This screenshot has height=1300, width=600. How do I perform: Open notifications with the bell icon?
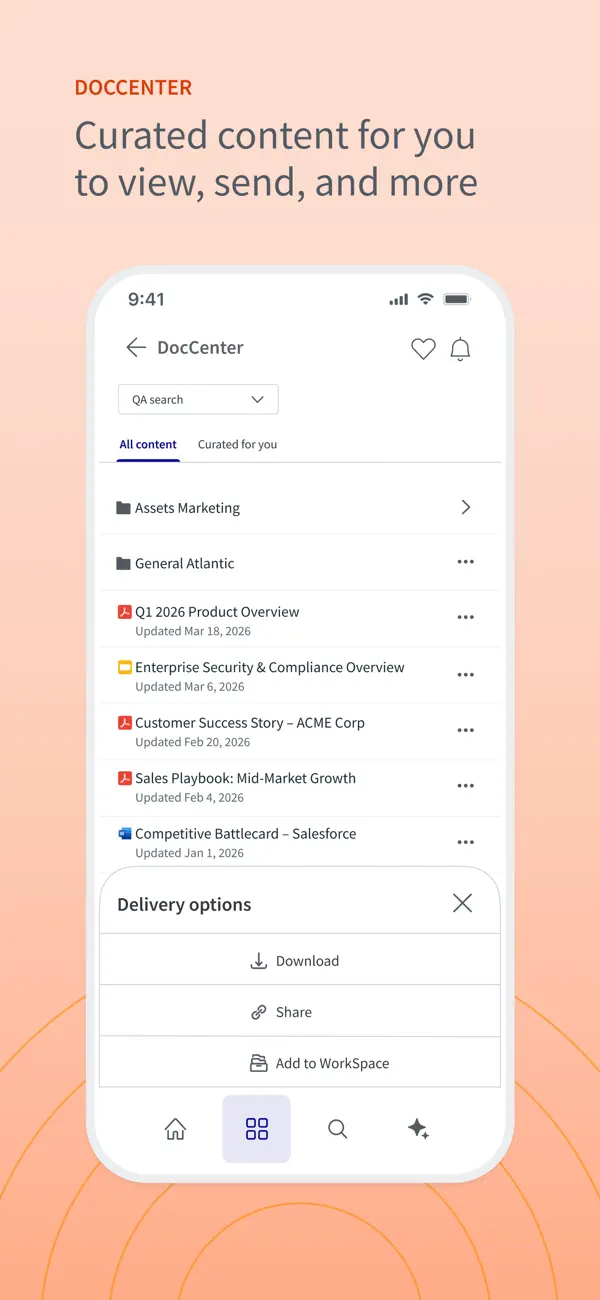tap(460, 349)
